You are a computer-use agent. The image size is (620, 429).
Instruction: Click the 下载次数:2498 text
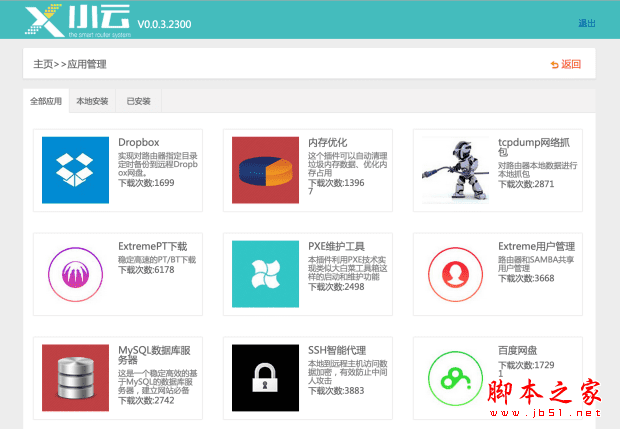pyautogui.click(x=336, y=287)
